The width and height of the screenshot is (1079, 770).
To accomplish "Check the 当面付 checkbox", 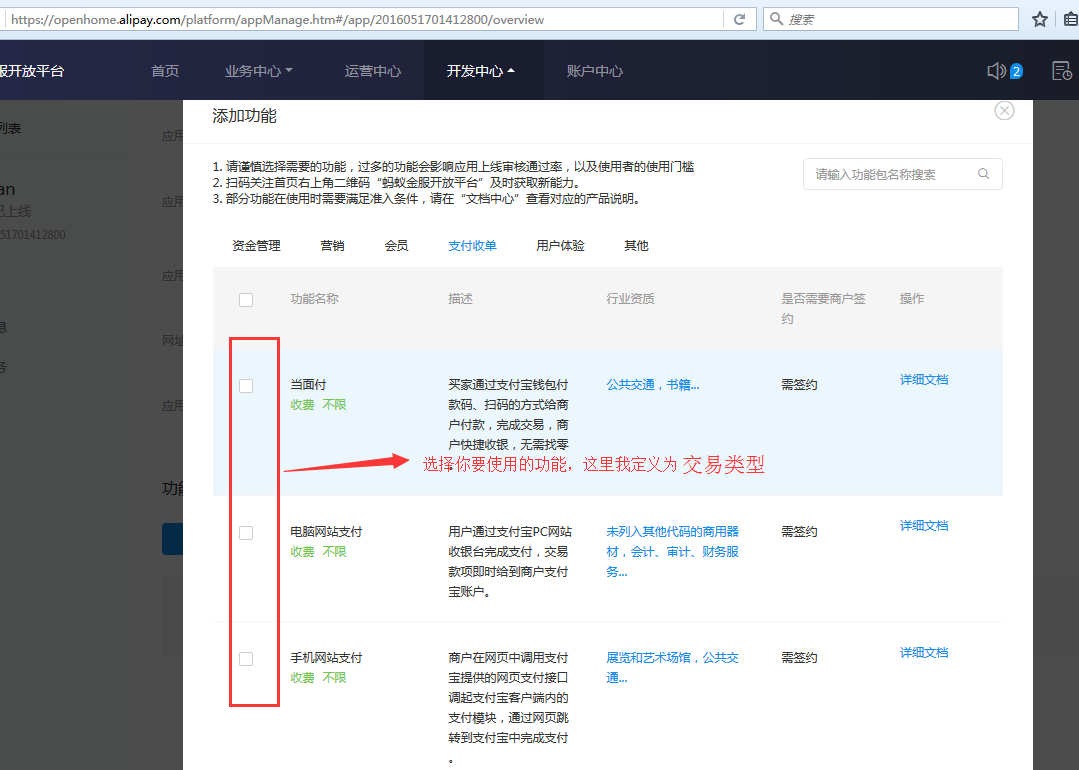I will coord(246,386).
